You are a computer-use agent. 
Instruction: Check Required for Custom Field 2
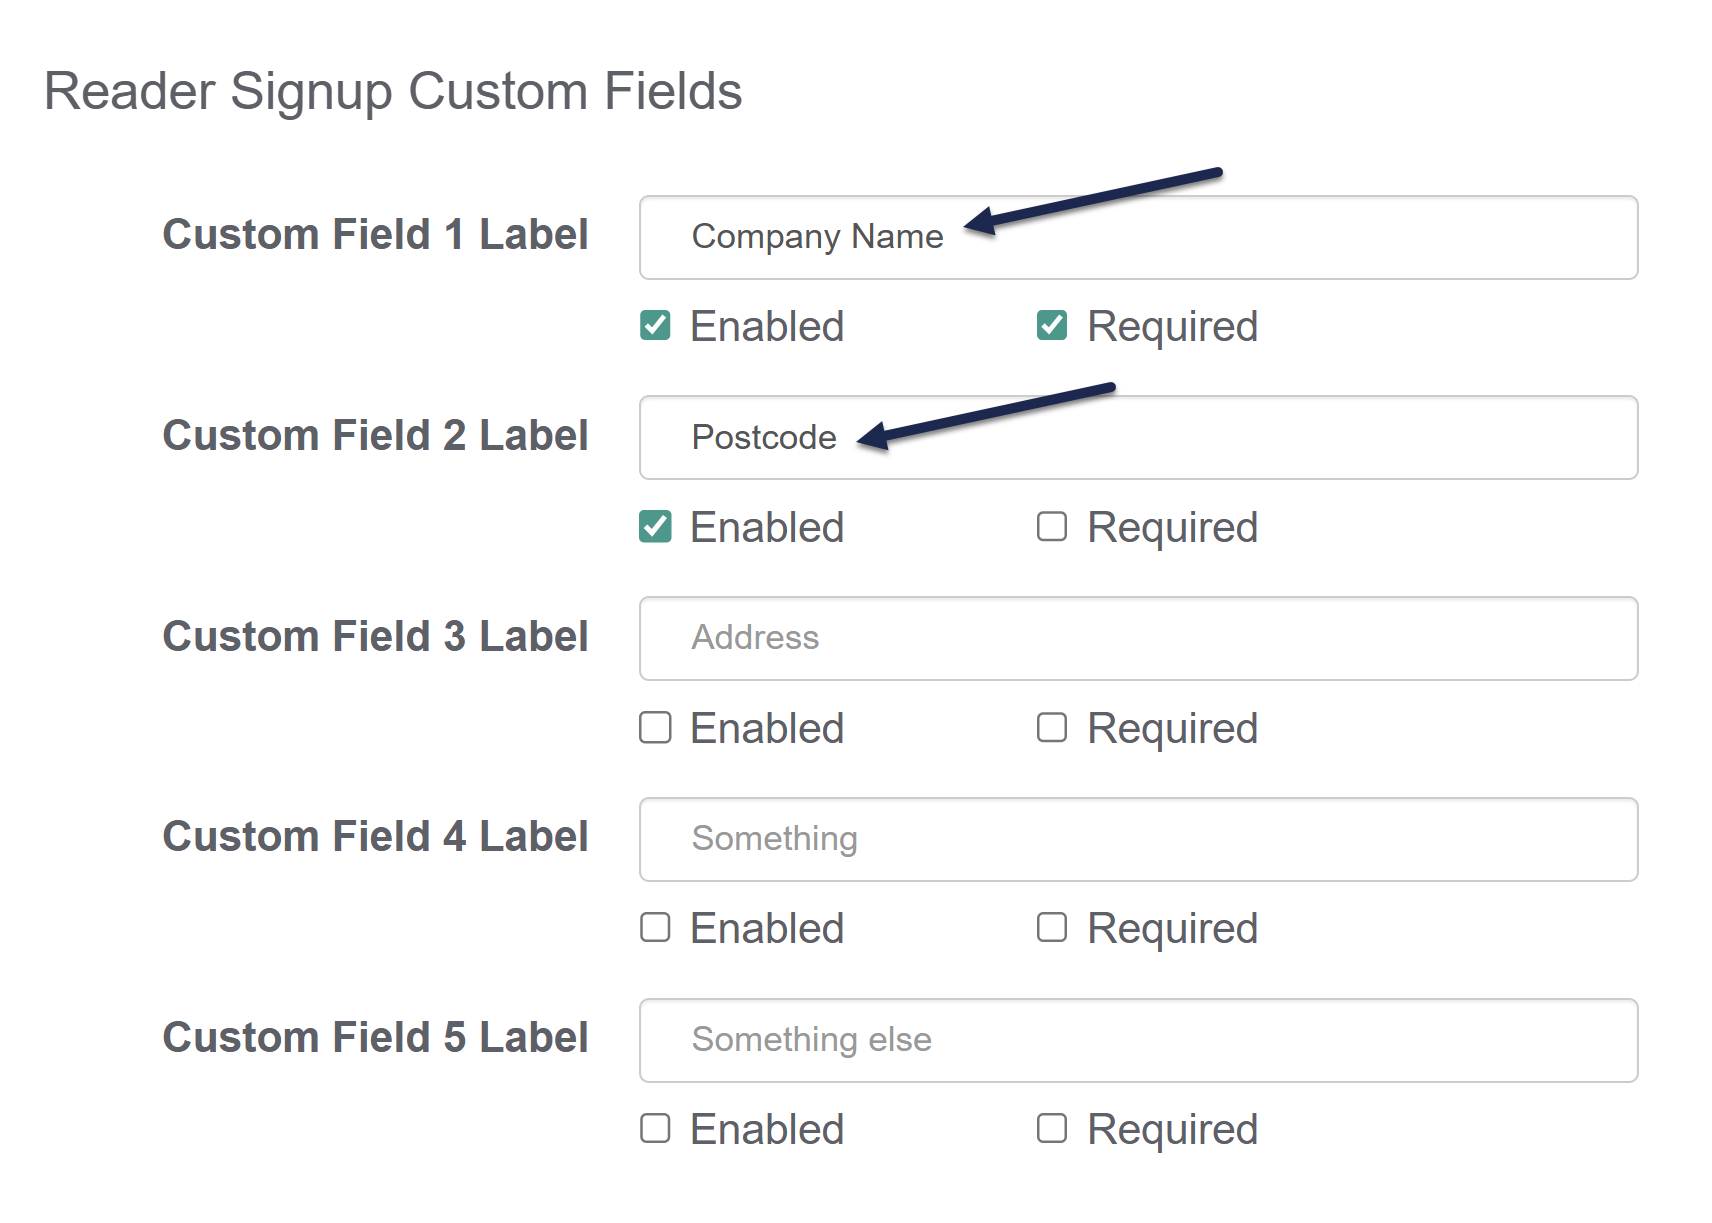point(1052,527)
